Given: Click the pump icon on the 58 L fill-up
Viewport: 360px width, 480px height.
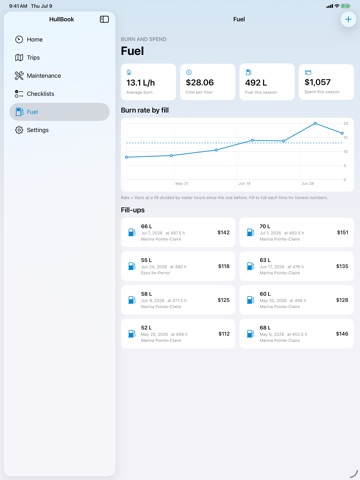Looking at the screenshot, I should click(132, 300).
